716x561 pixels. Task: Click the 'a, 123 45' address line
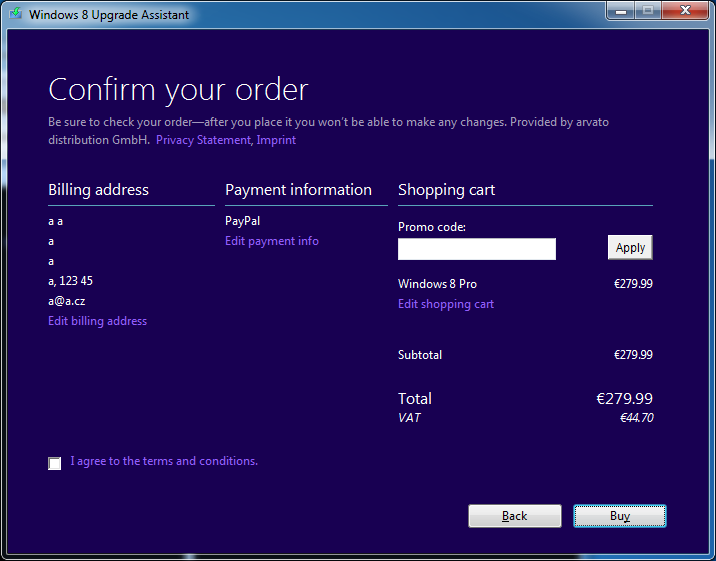click(x=70, y=281)
